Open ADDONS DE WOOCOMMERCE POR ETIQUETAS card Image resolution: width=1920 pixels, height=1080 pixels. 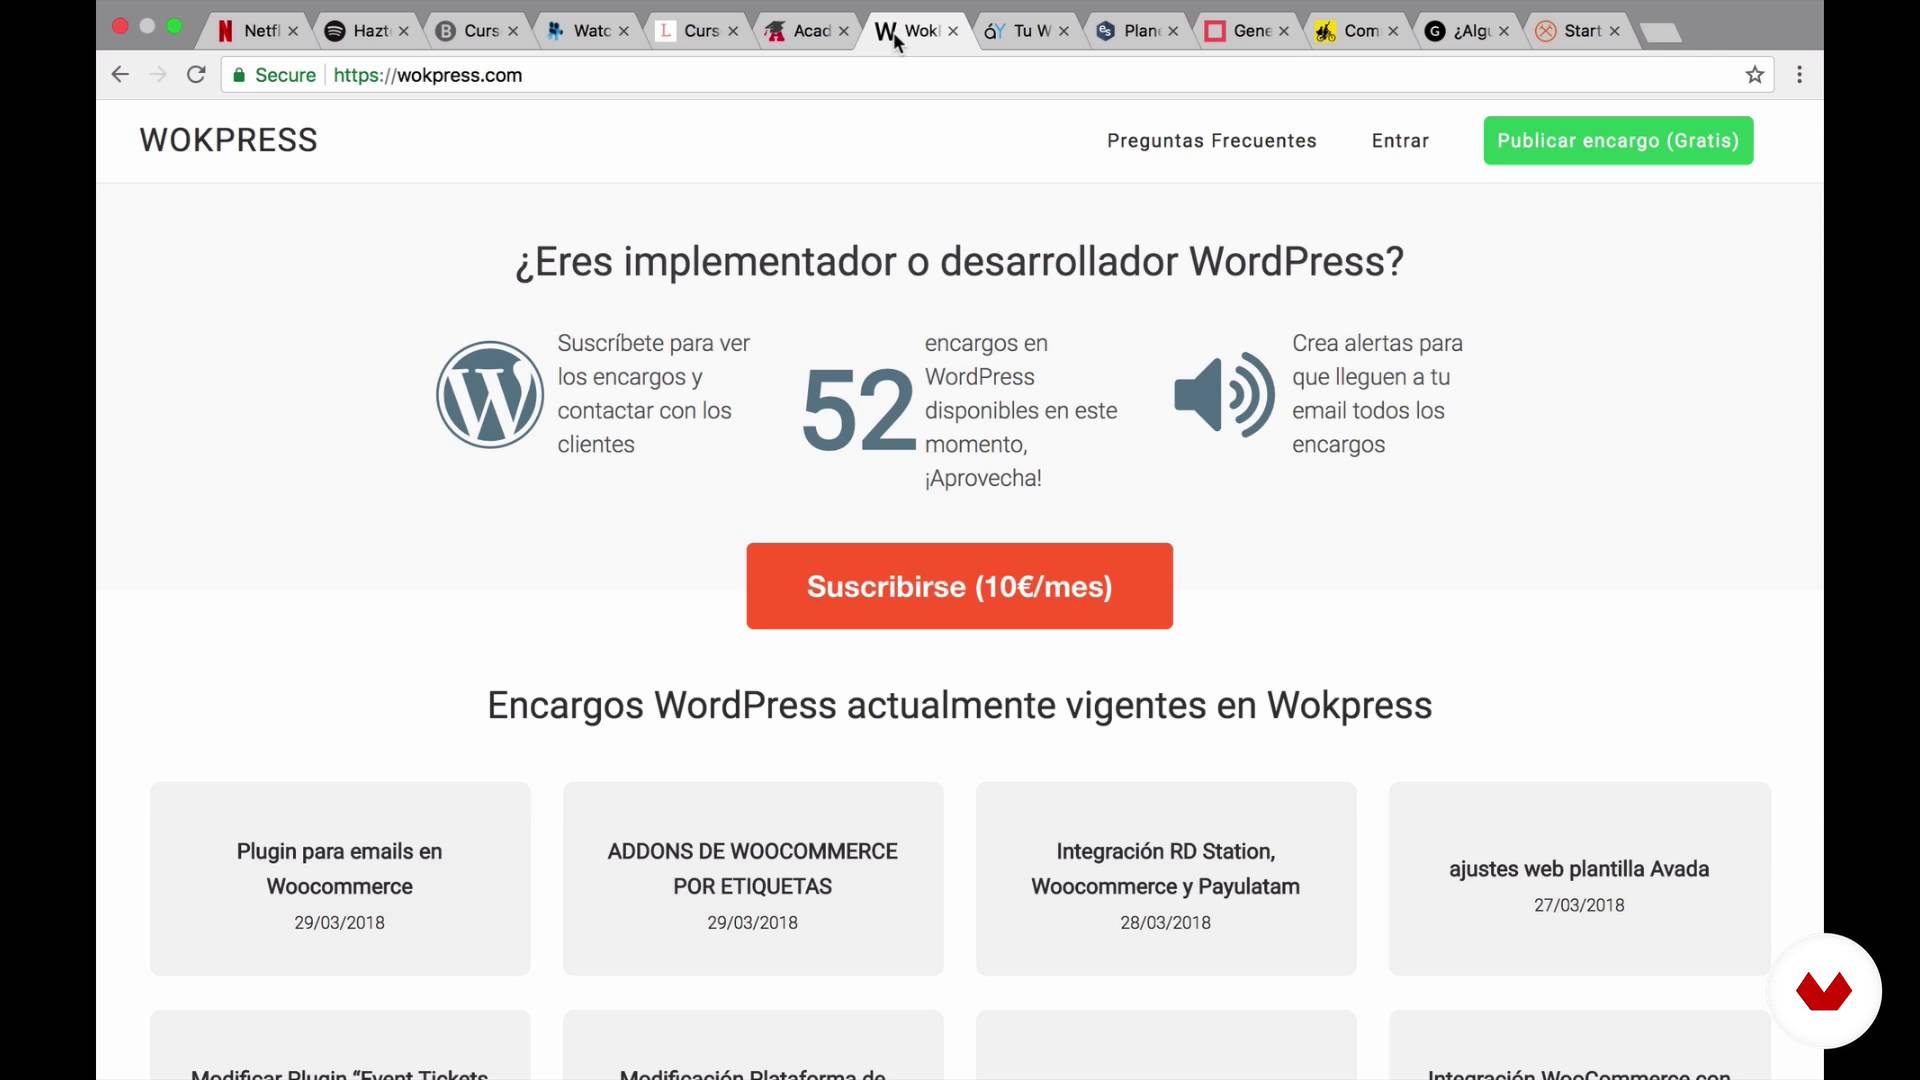tap(753, 879)
